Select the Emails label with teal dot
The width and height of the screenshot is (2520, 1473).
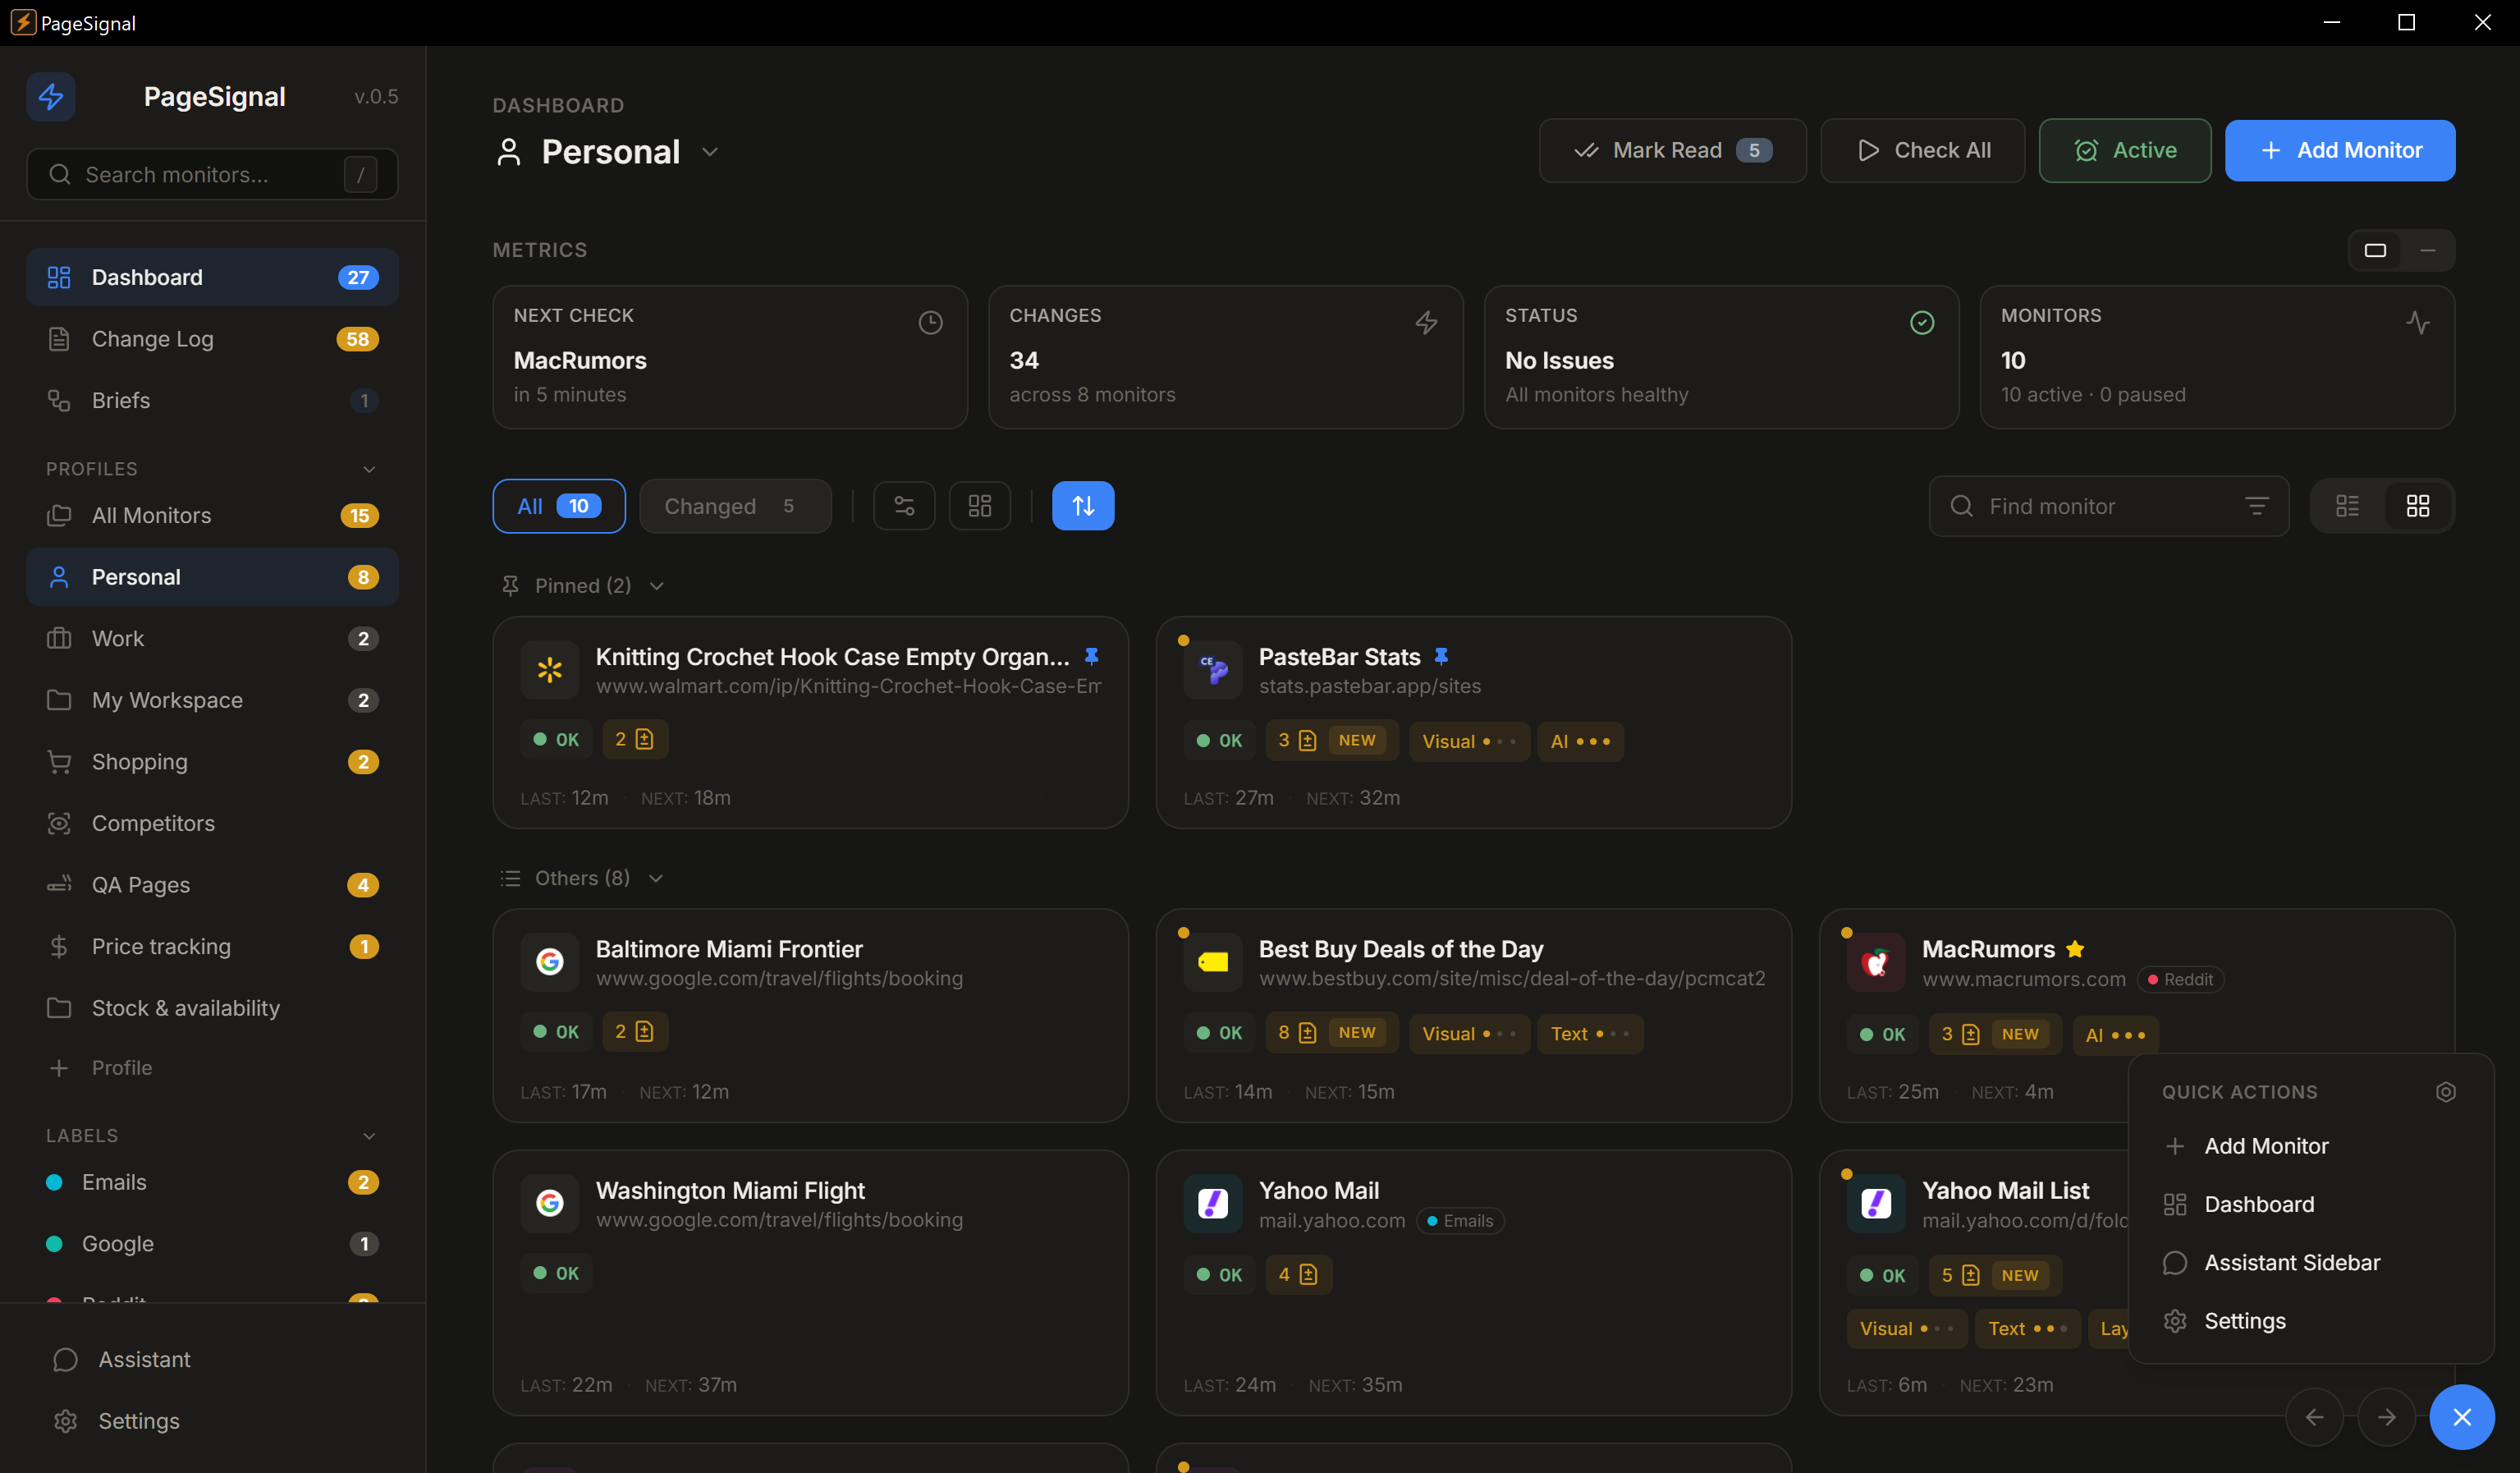(x=212, y=1182)
